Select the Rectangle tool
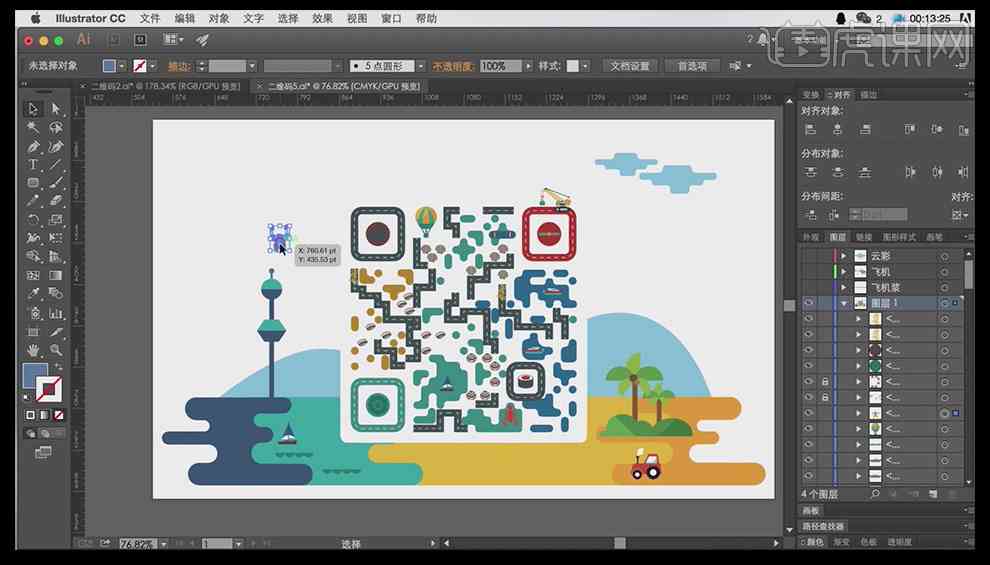Image resolution: width=990 pixels, height=565 pixels. pos(33,183)
